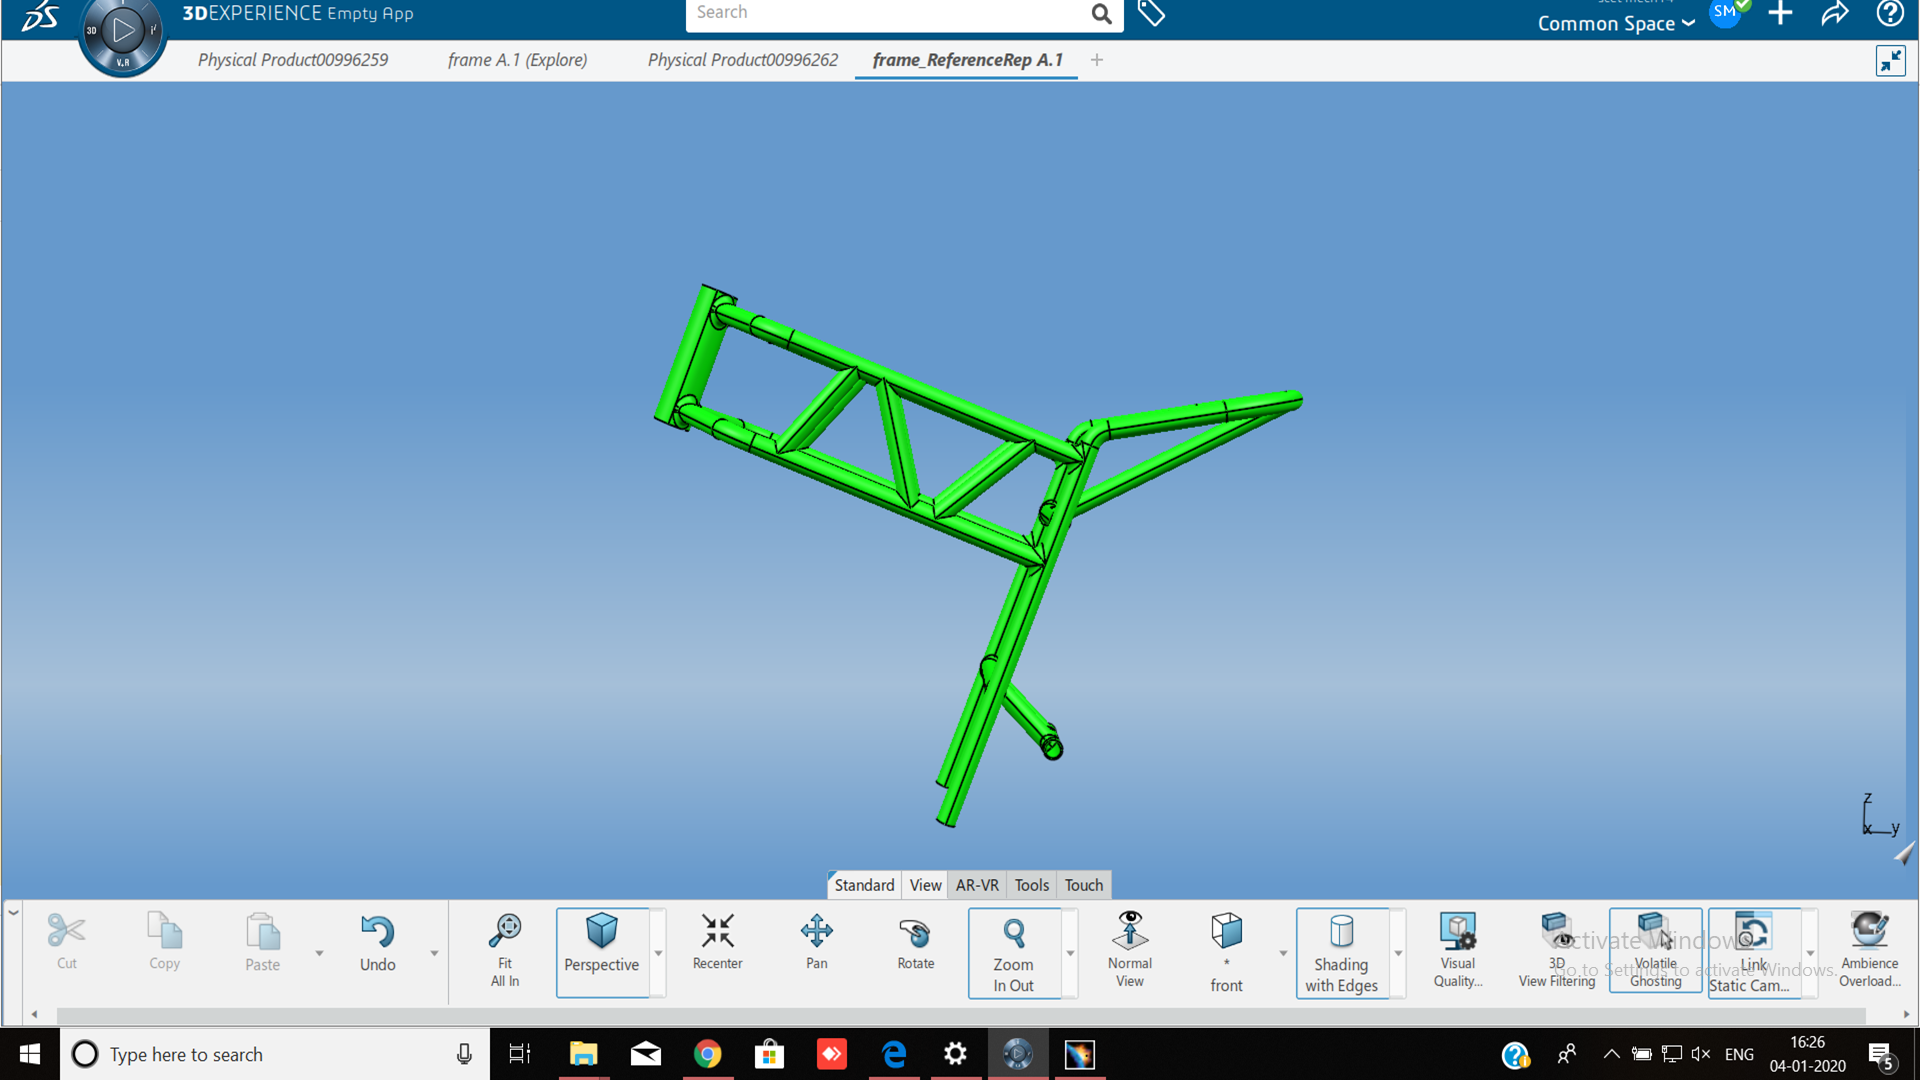Toggle Volatile Ghosting option
Image resolution: width=1920 pixels, height=1080 pixels.
(x=1655, y=950)
